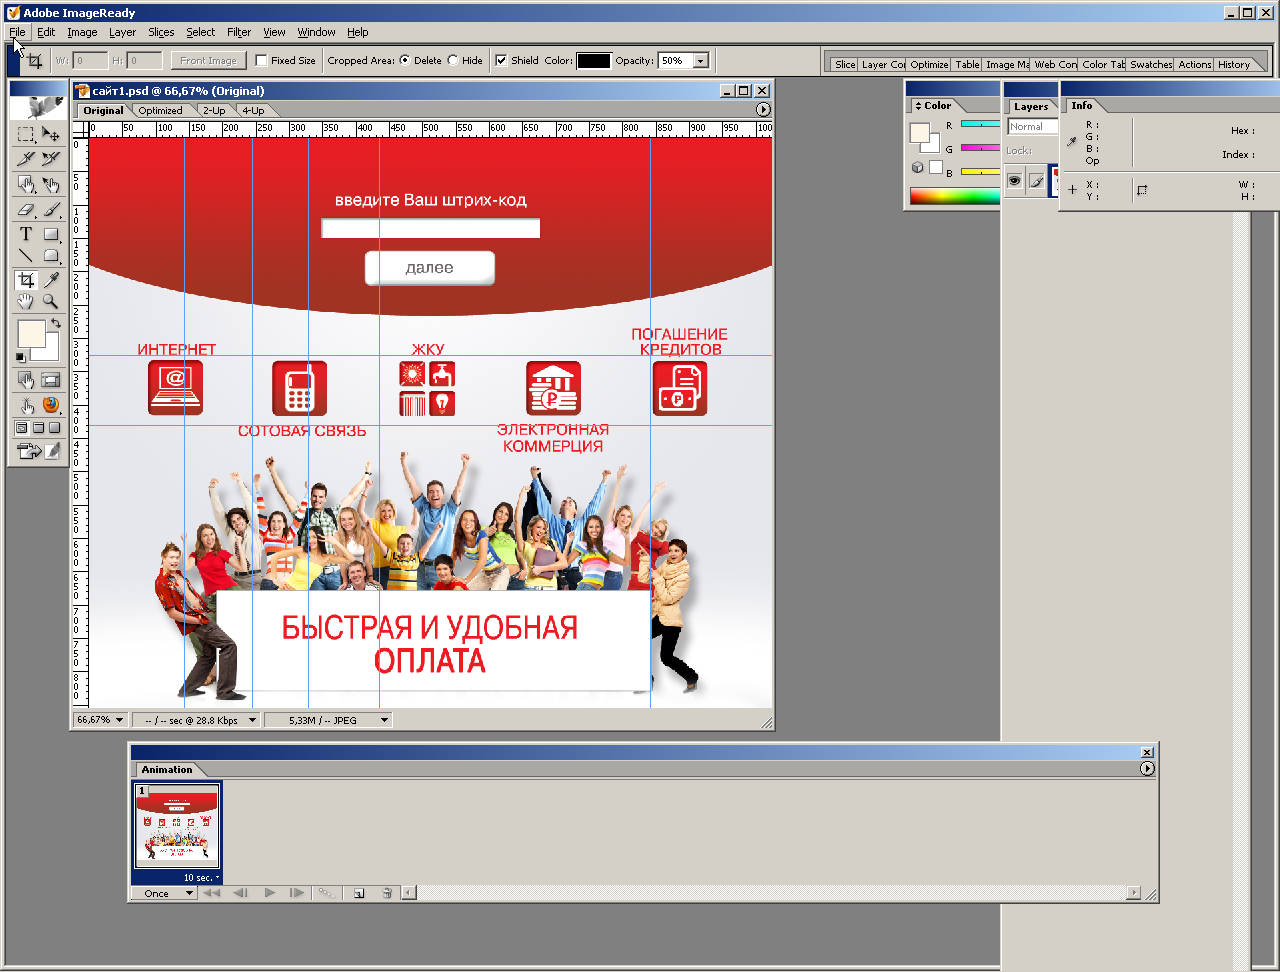Select Delete for cropped area
The height and width of the screenshot is (972, 1280).
point(405,60)
